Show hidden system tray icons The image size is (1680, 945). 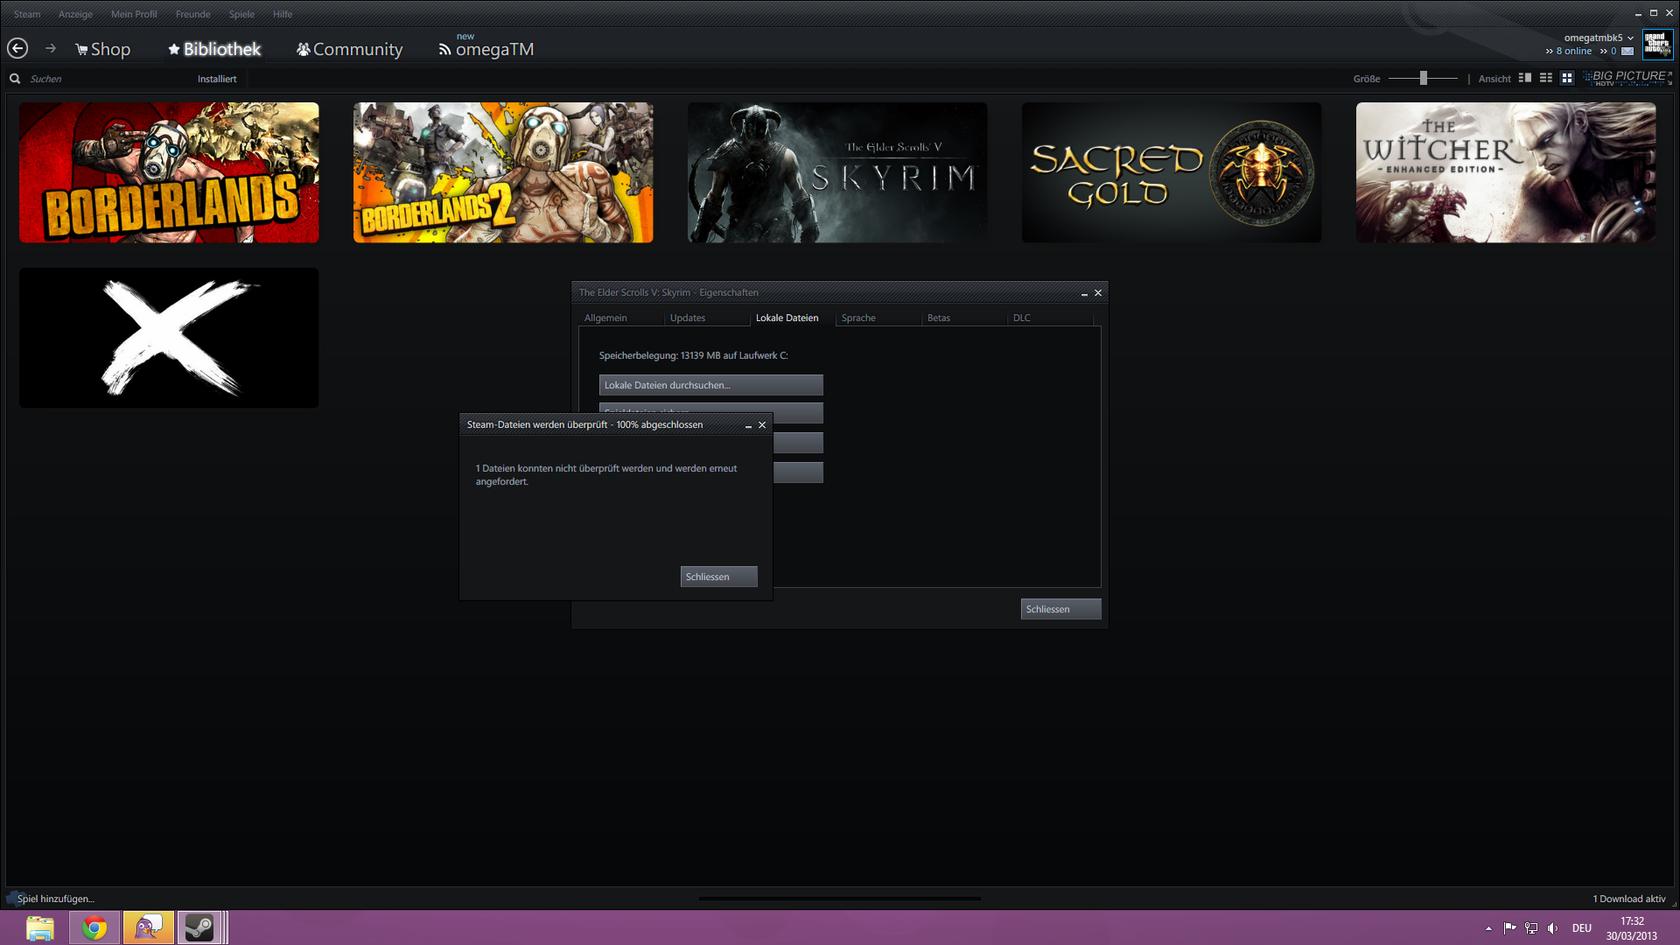(x=1488, y=928)
